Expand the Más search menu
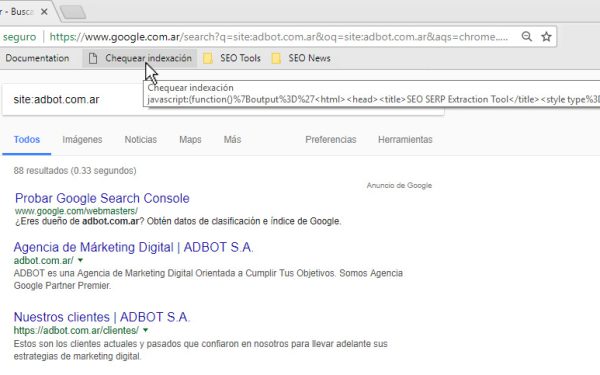The width and height of the screenshot is (600, 375). [x=232, y=140]
